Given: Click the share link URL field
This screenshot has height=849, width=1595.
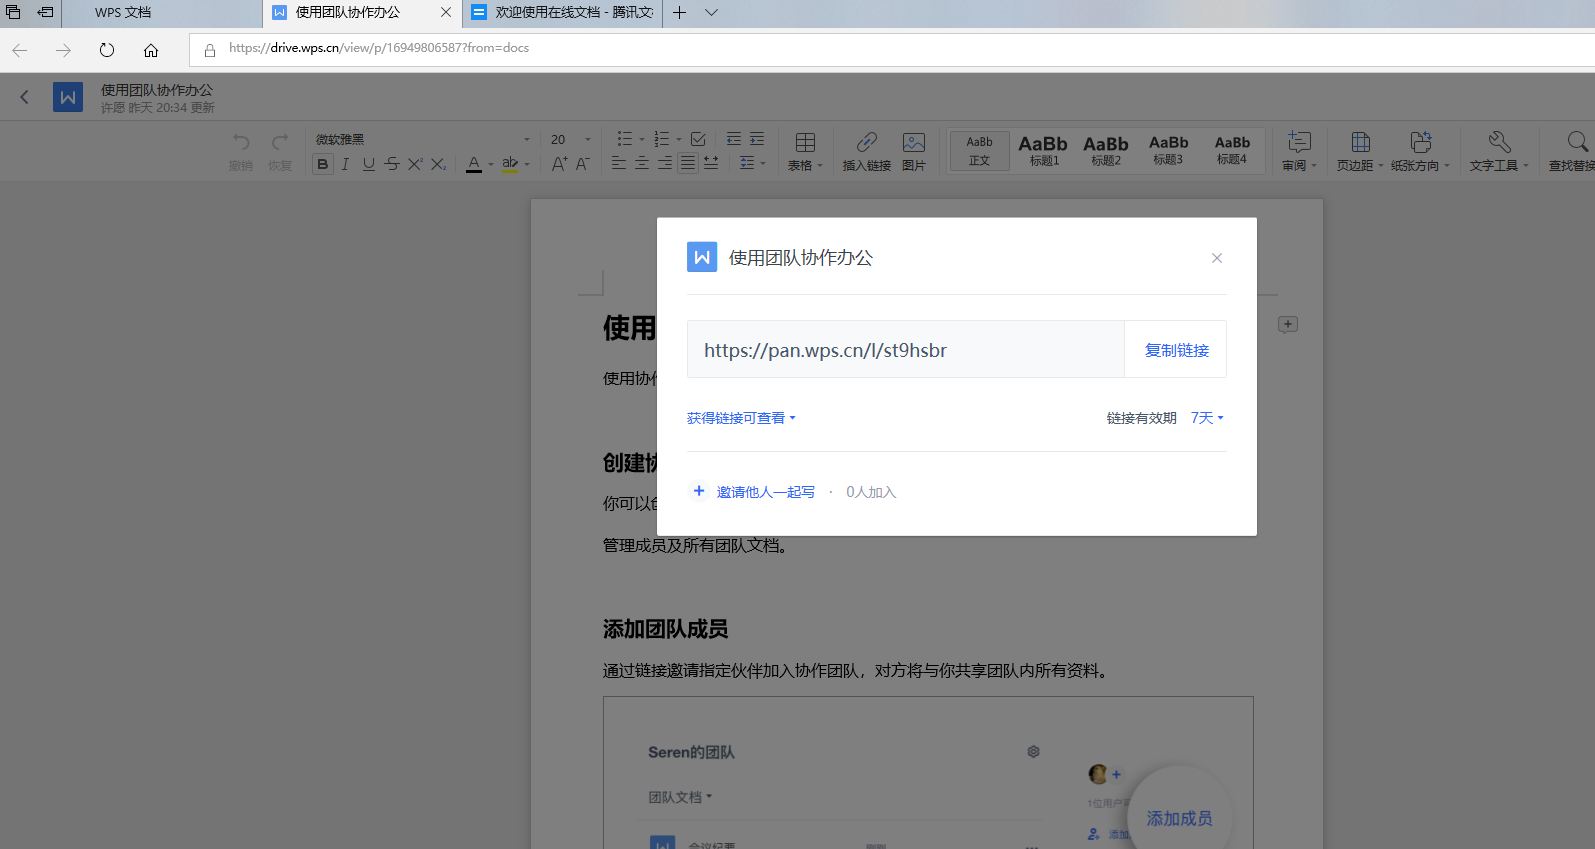Looking at the screenshot, I should coord(905,350).
